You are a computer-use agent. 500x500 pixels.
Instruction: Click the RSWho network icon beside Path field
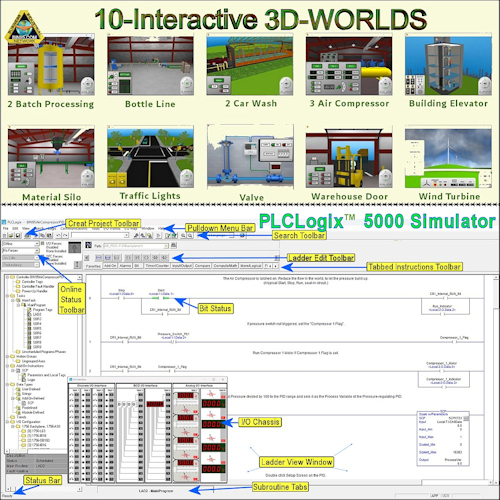[173, 245]
